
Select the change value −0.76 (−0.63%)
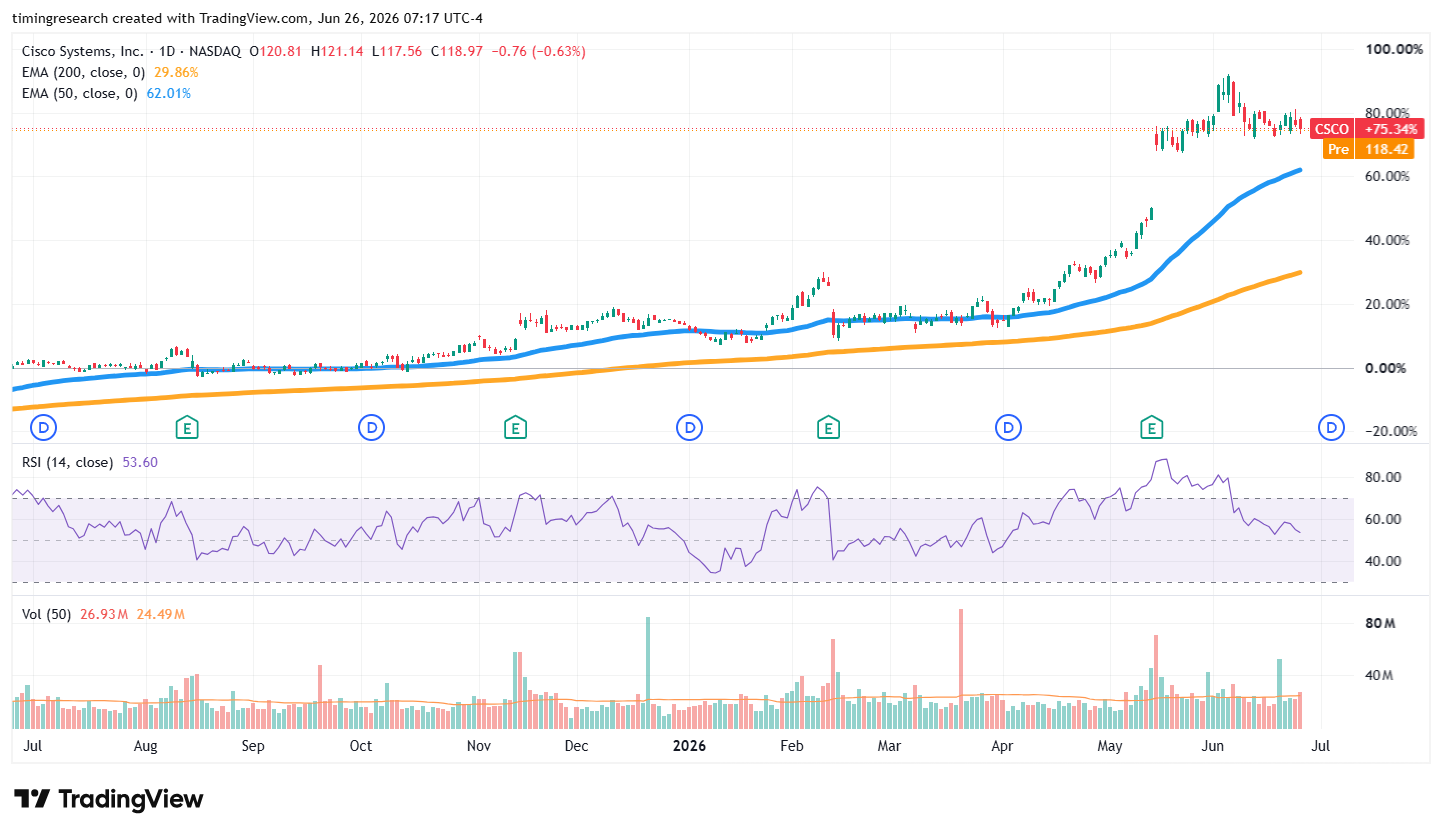[538, 51]
